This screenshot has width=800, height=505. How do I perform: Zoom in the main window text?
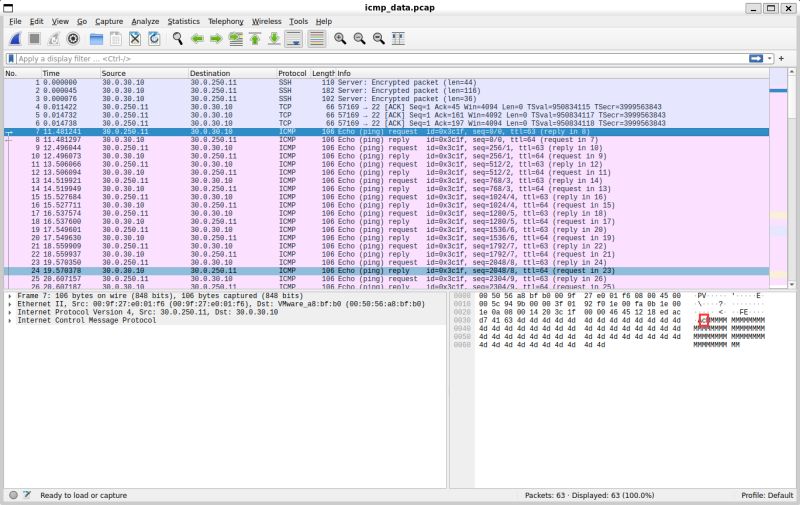[340, 39]
